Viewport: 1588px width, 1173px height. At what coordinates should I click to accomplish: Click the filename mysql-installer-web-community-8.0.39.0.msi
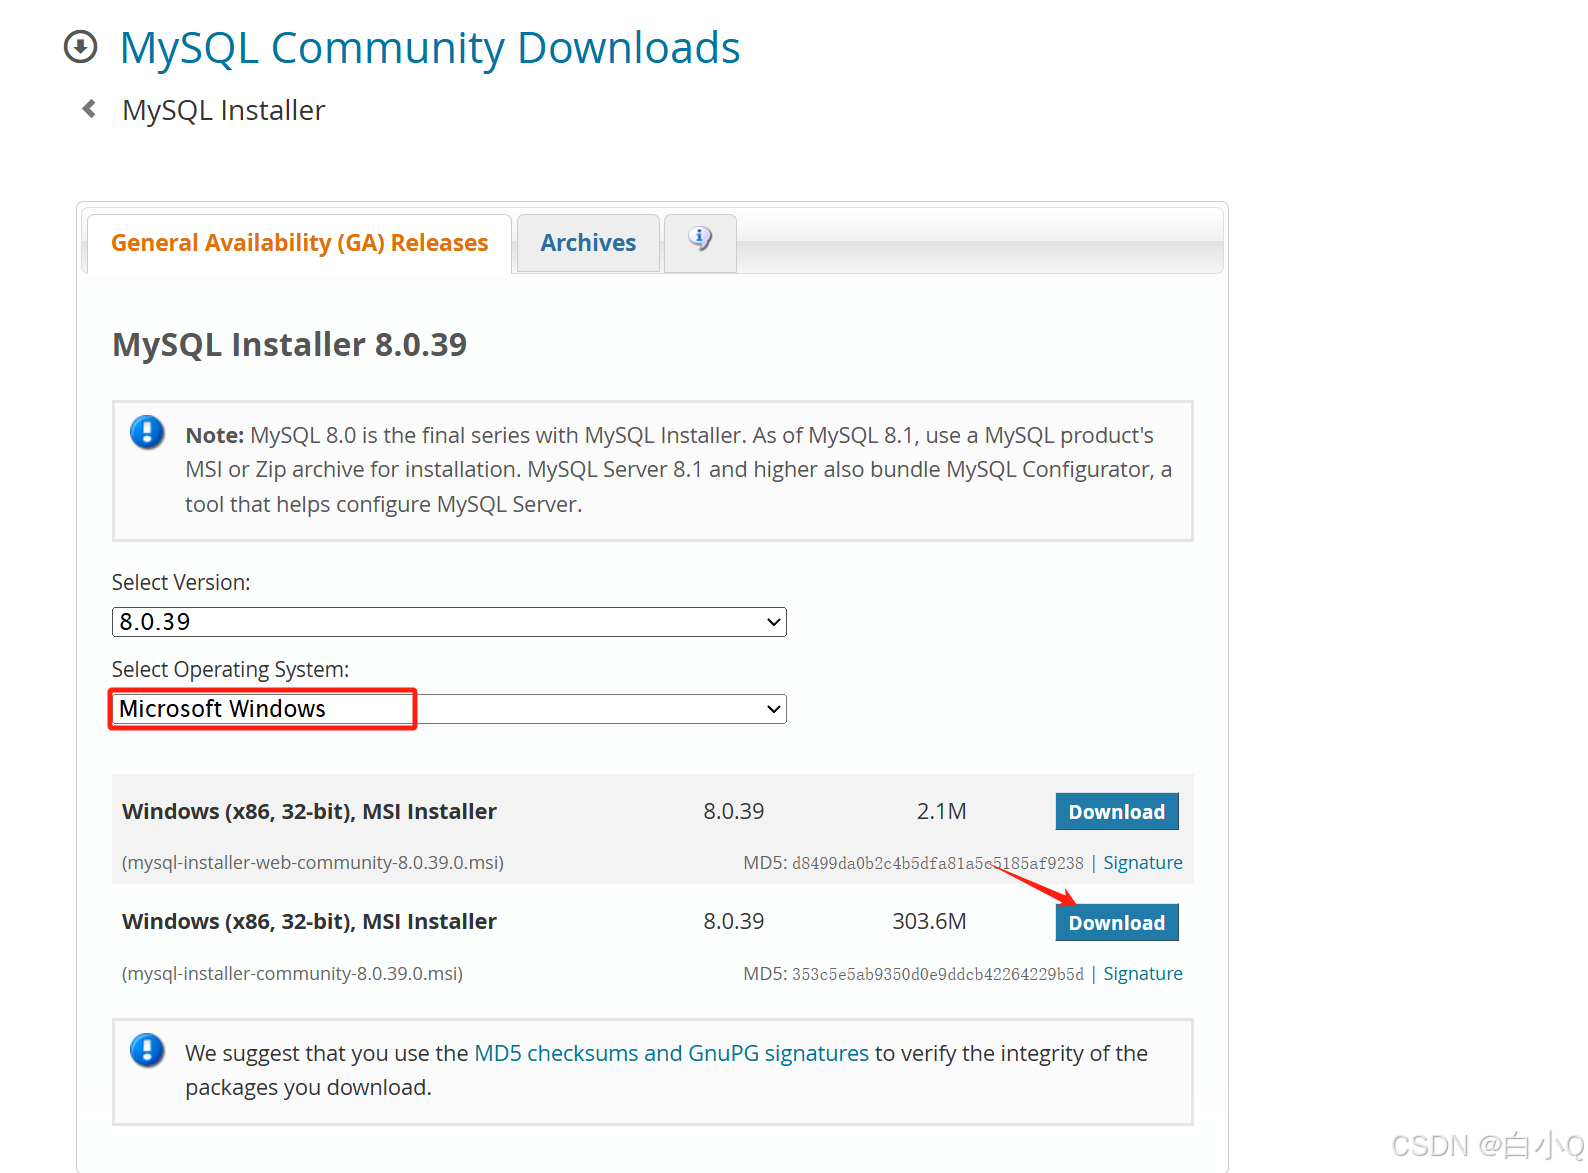point(313,862)
